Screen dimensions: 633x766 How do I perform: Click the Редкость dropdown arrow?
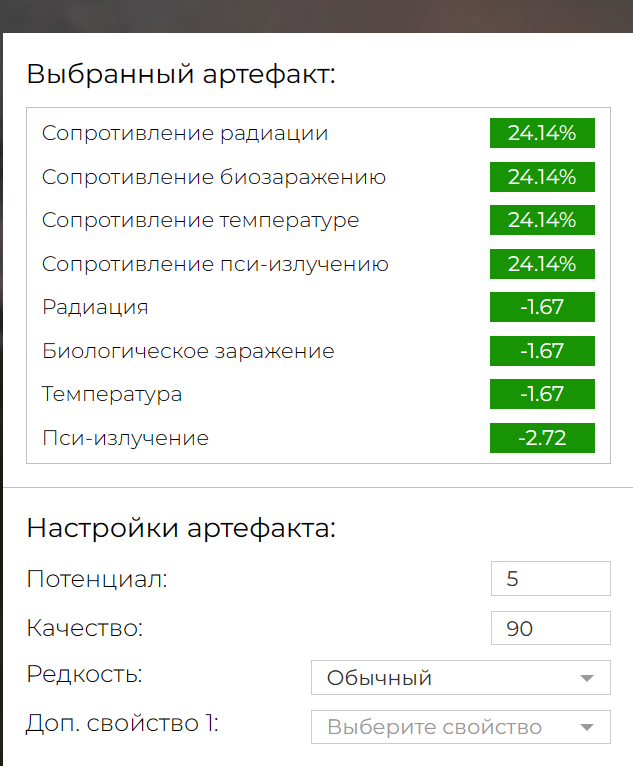tap(587, 678)
